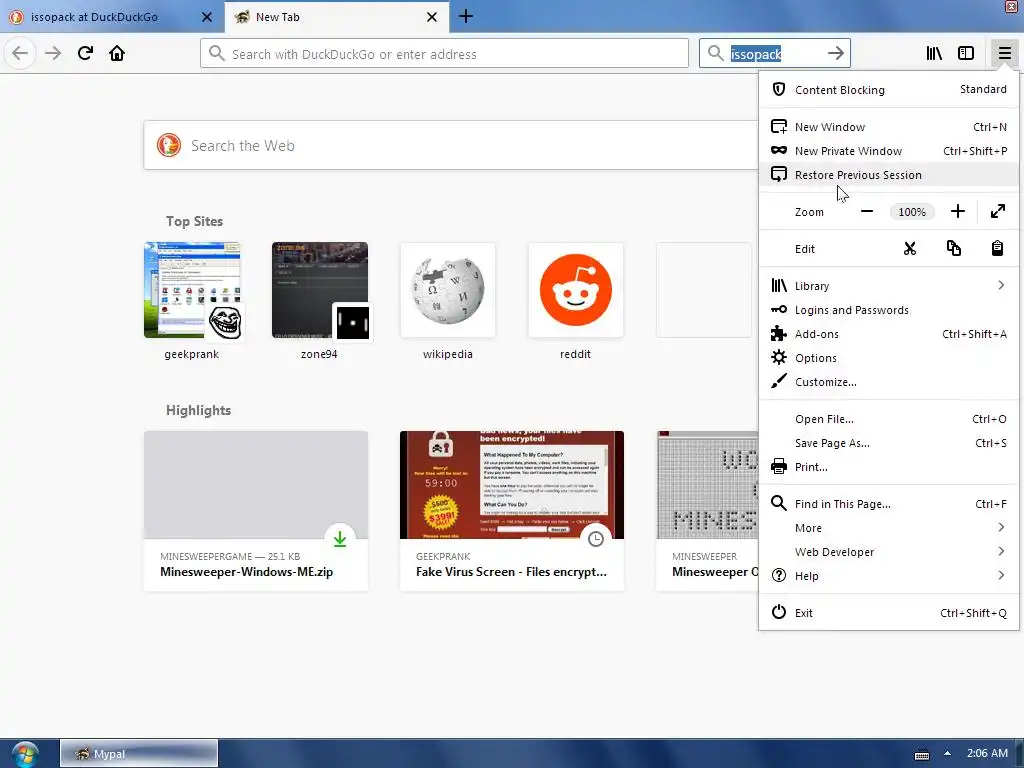Enter full screen mode from menu
This screenshot has width=1024, height=768.
(997, 212)
